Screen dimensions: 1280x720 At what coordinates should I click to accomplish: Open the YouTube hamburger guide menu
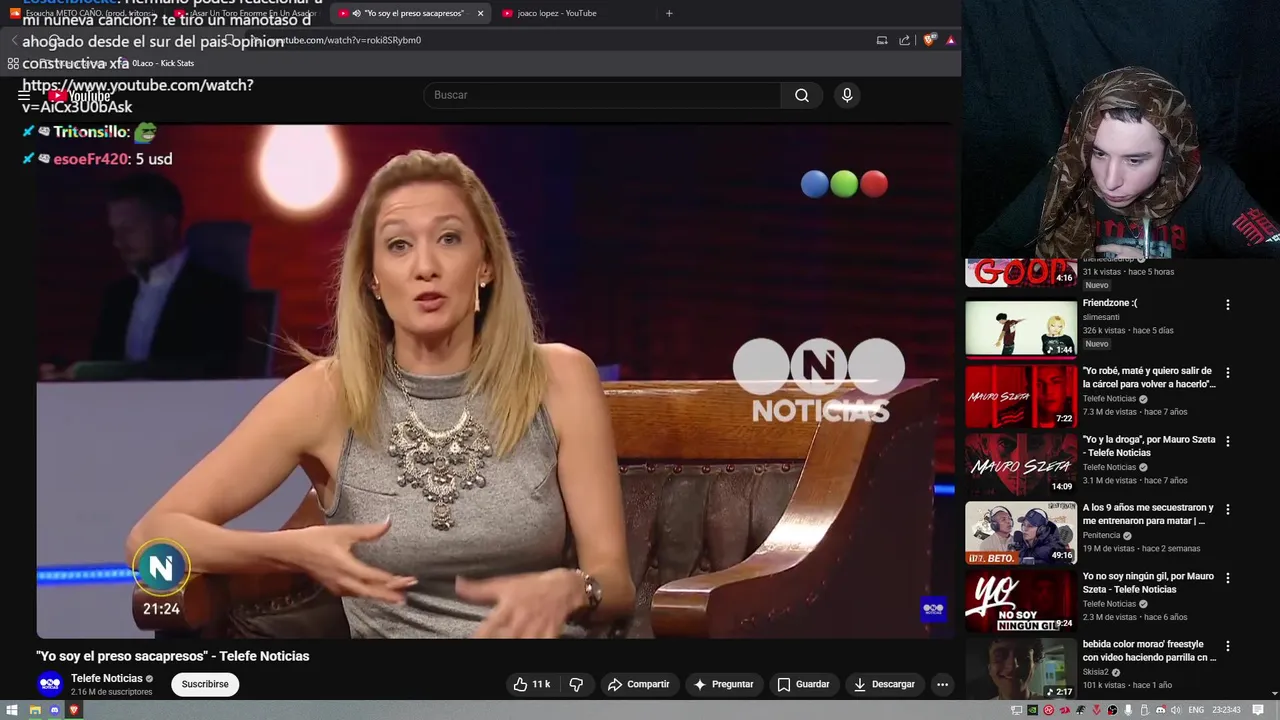pos(24,96)
